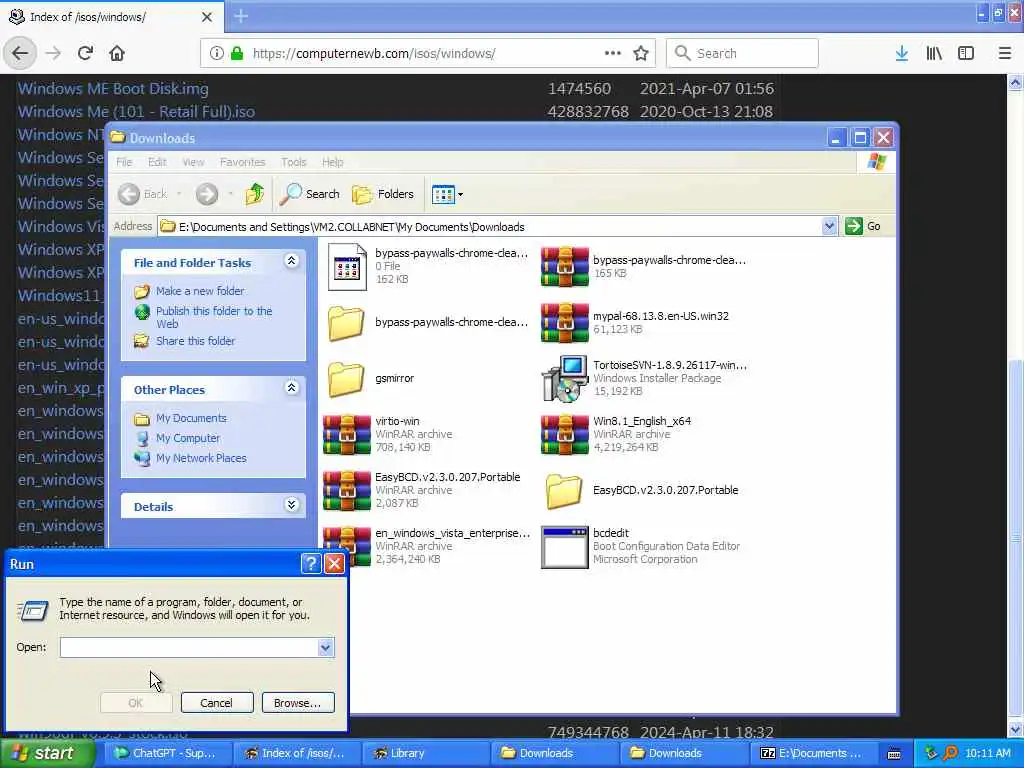The width and height of the screenshot is (1024, 768).
Task: Open Firefox library icon
Action: 934,53
